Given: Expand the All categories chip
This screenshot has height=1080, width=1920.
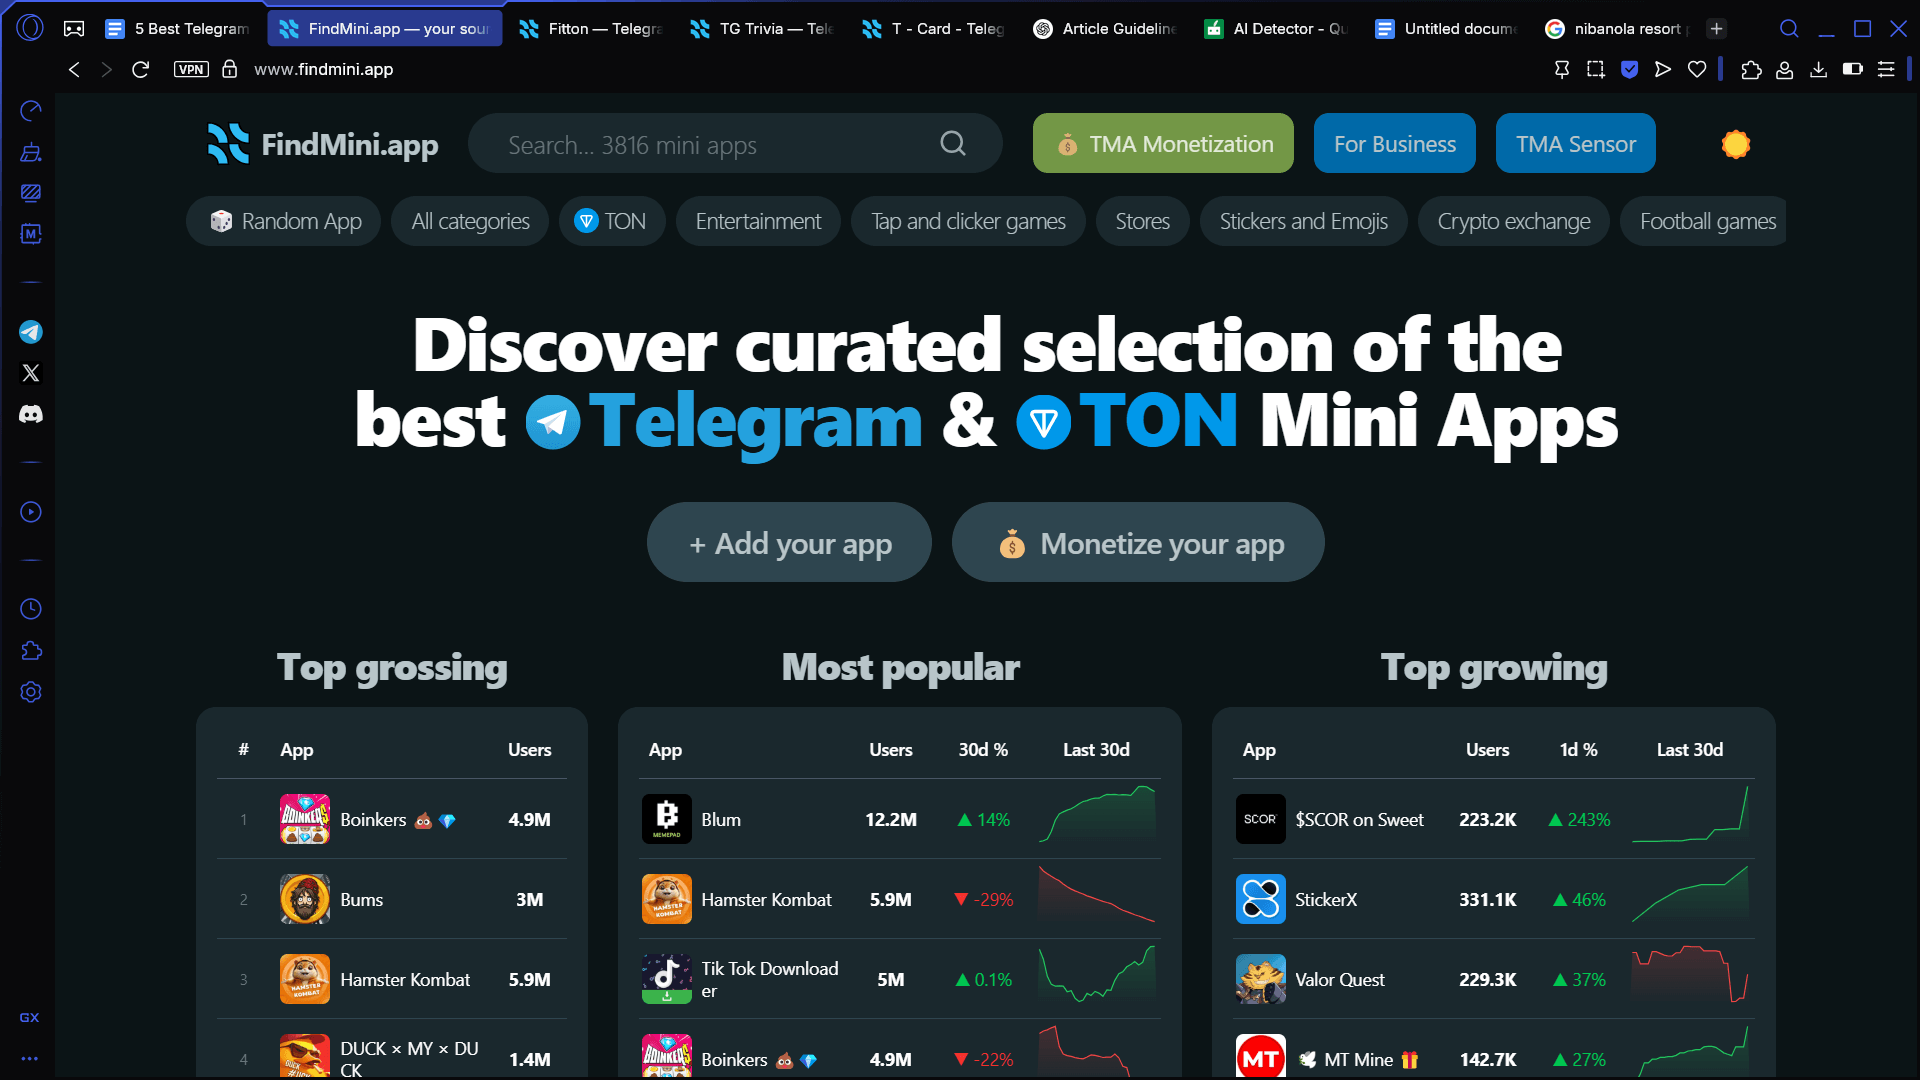Looking at the screenshot, I should pos(470,221).
